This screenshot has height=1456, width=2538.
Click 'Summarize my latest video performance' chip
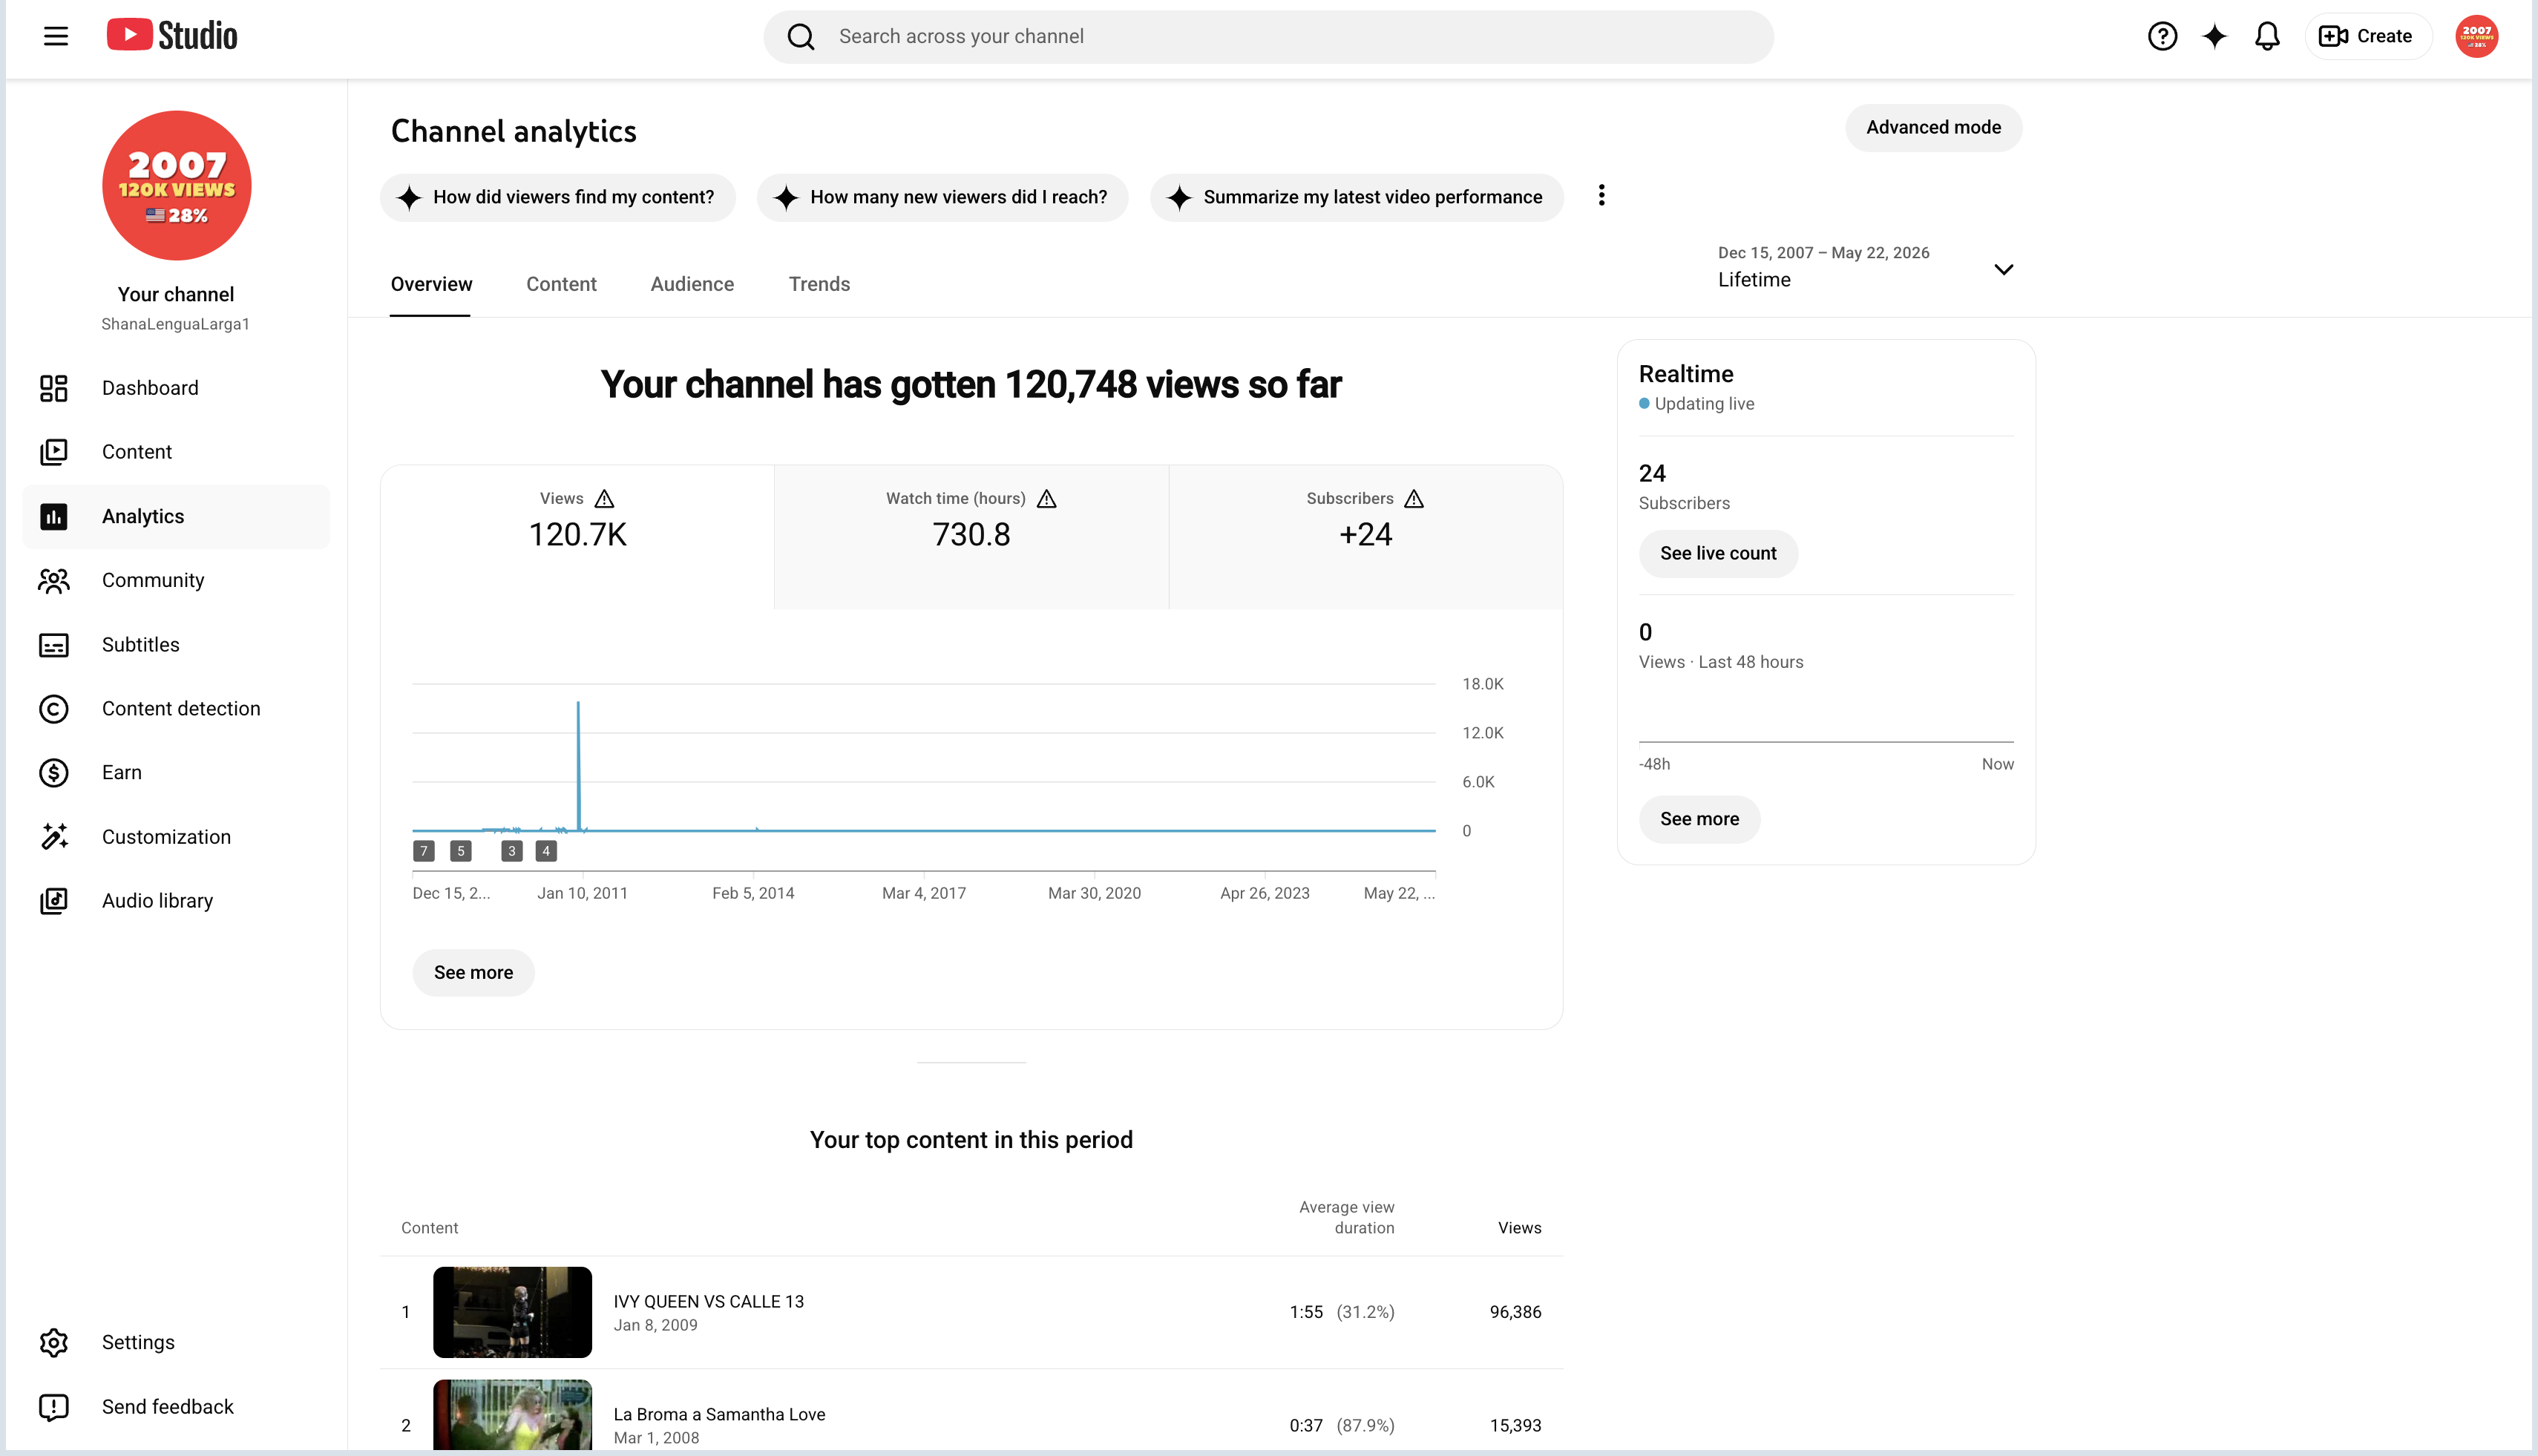(x=1356, y=198)
